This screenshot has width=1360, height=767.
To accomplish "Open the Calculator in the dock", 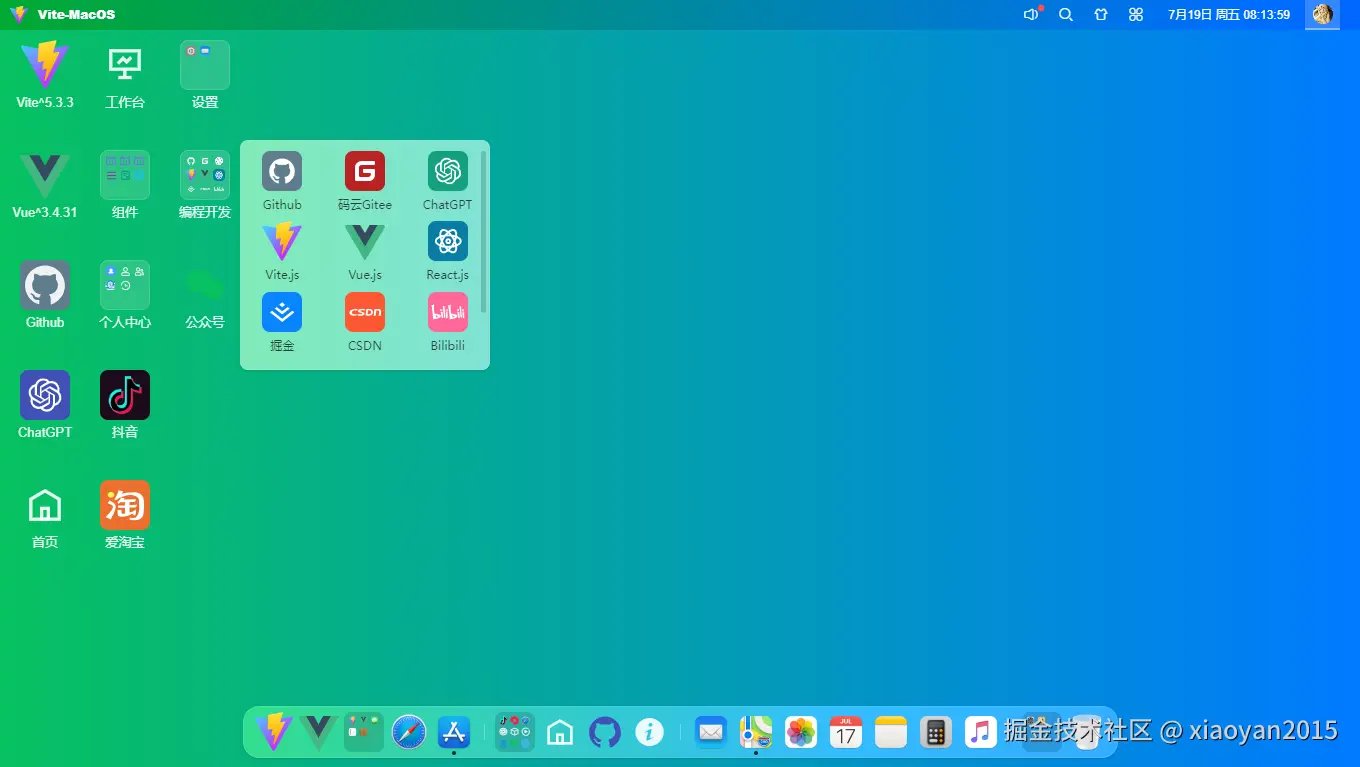I will (935, 732).
